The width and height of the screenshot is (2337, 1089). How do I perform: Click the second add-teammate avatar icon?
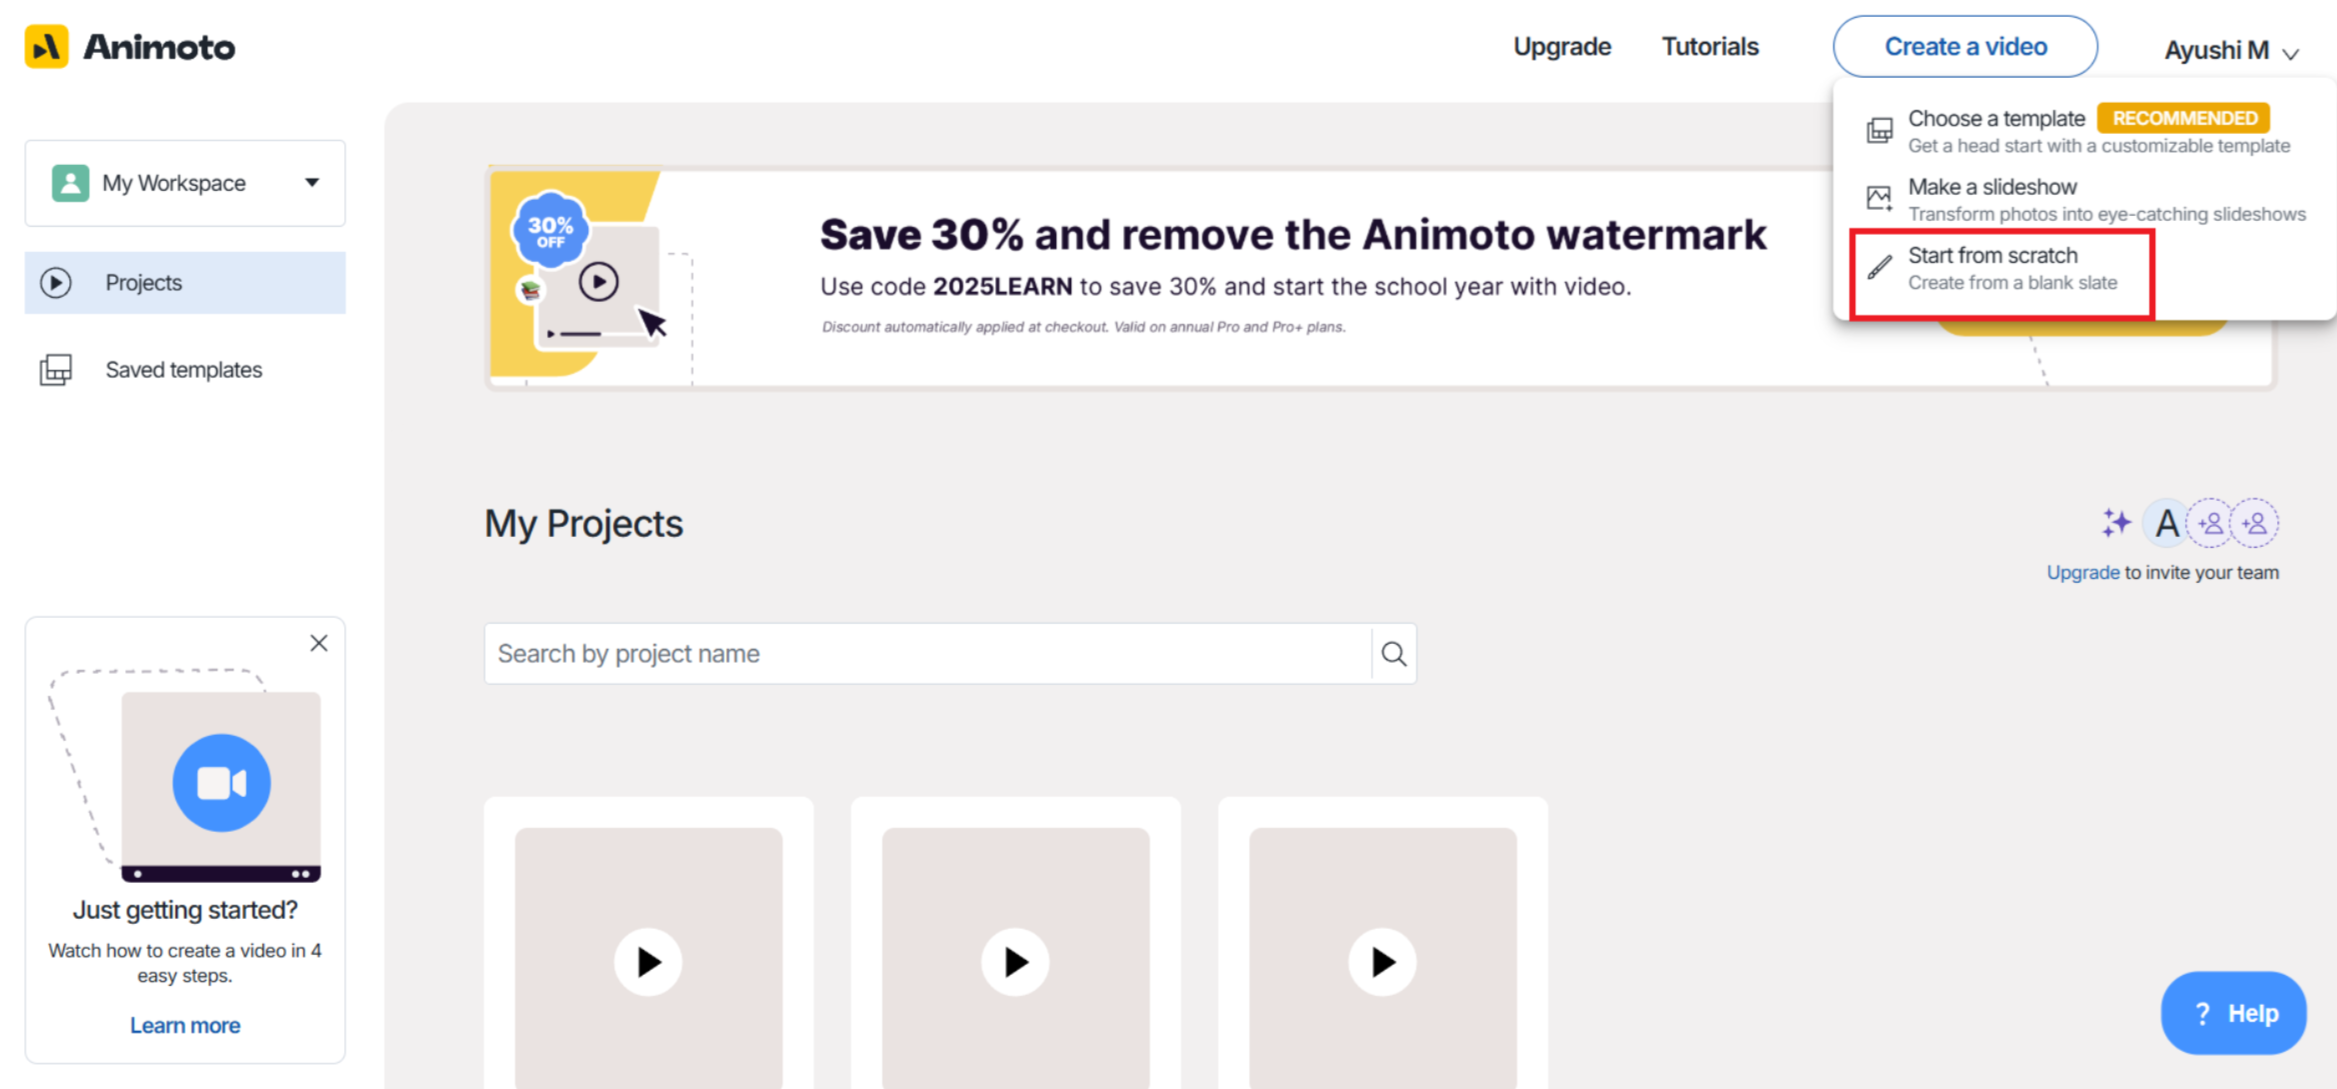tap(2254, 523)
